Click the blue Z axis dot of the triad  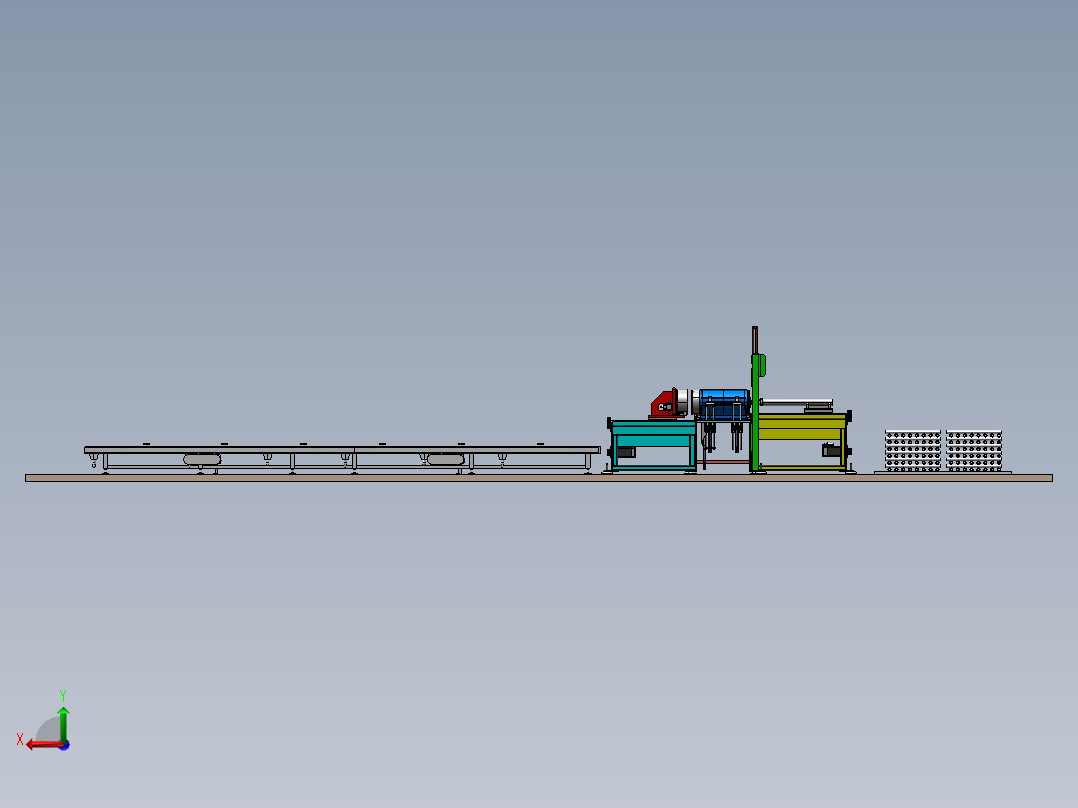(x=65, y=745)
